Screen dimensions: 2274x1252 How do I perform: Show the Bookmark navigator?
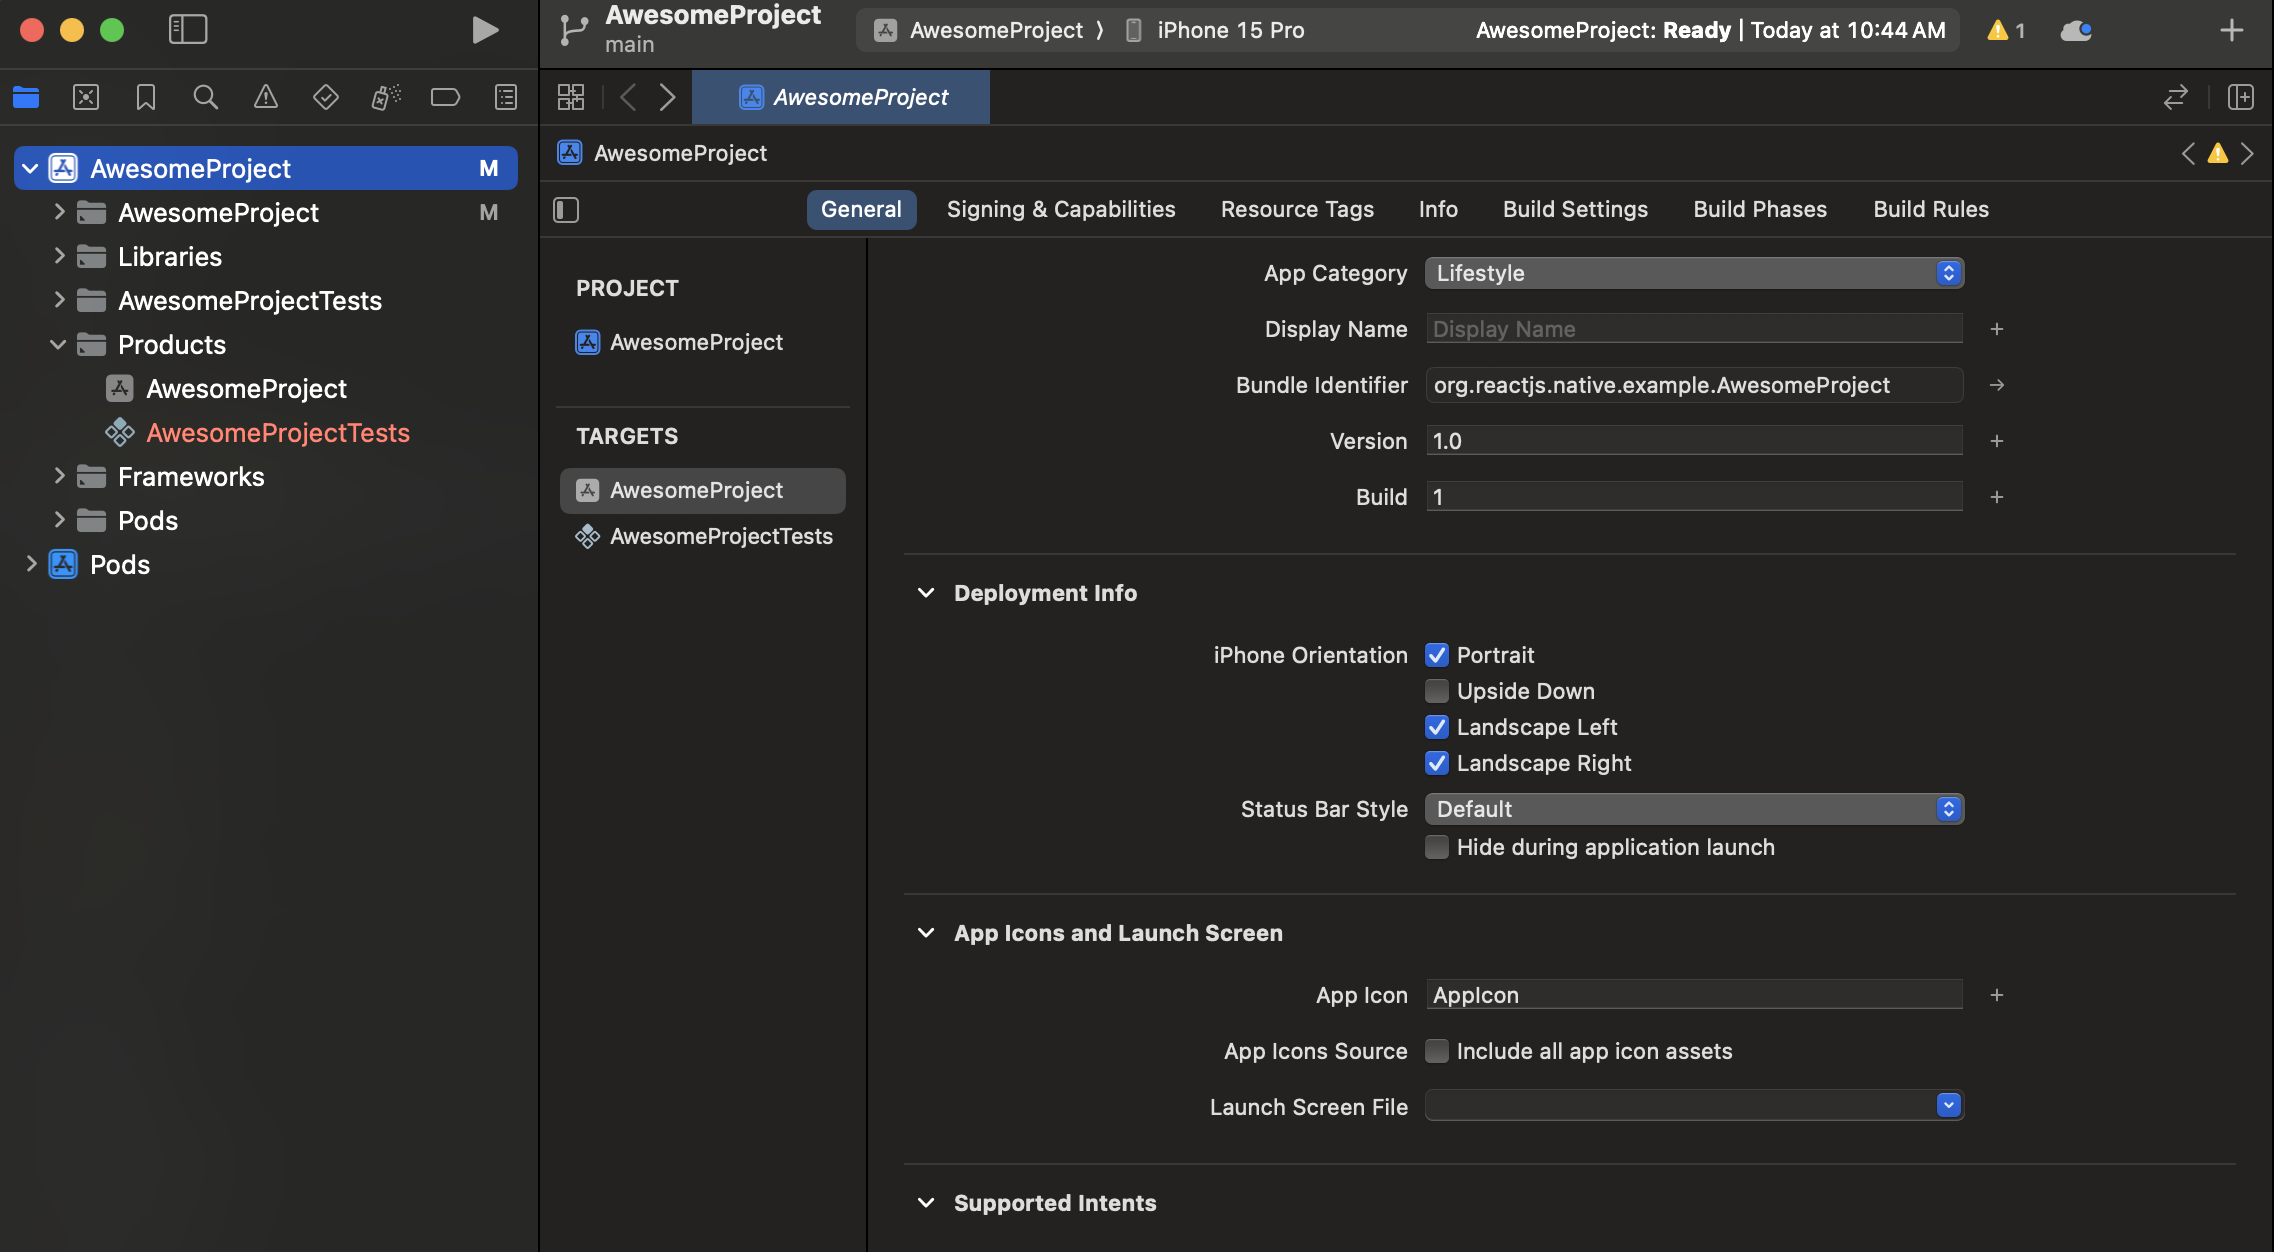pos(145,97)
